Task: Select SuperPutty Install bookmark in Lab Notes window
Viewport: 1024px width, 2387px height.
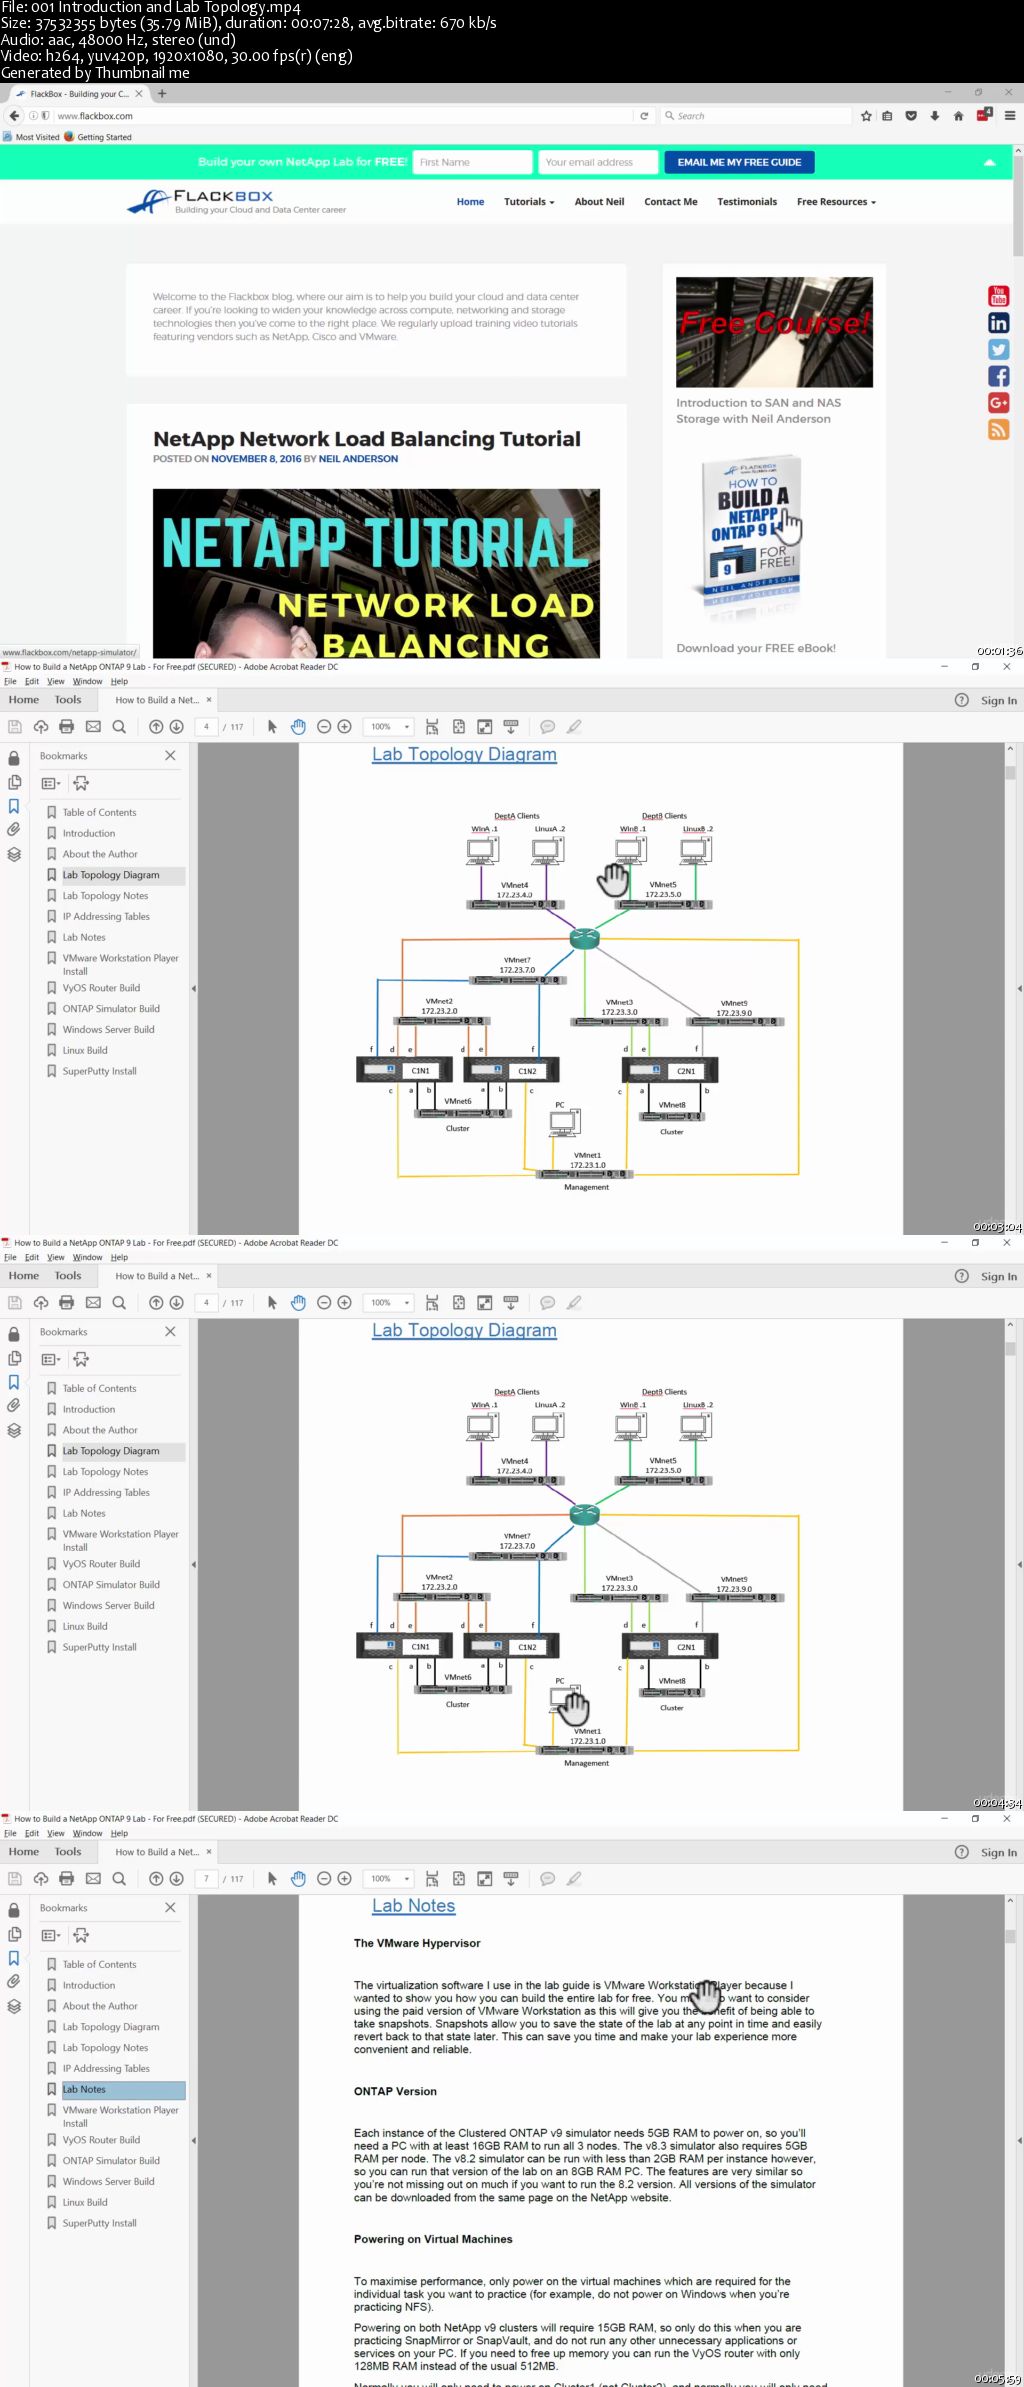Action: [x=99, y=2223]
